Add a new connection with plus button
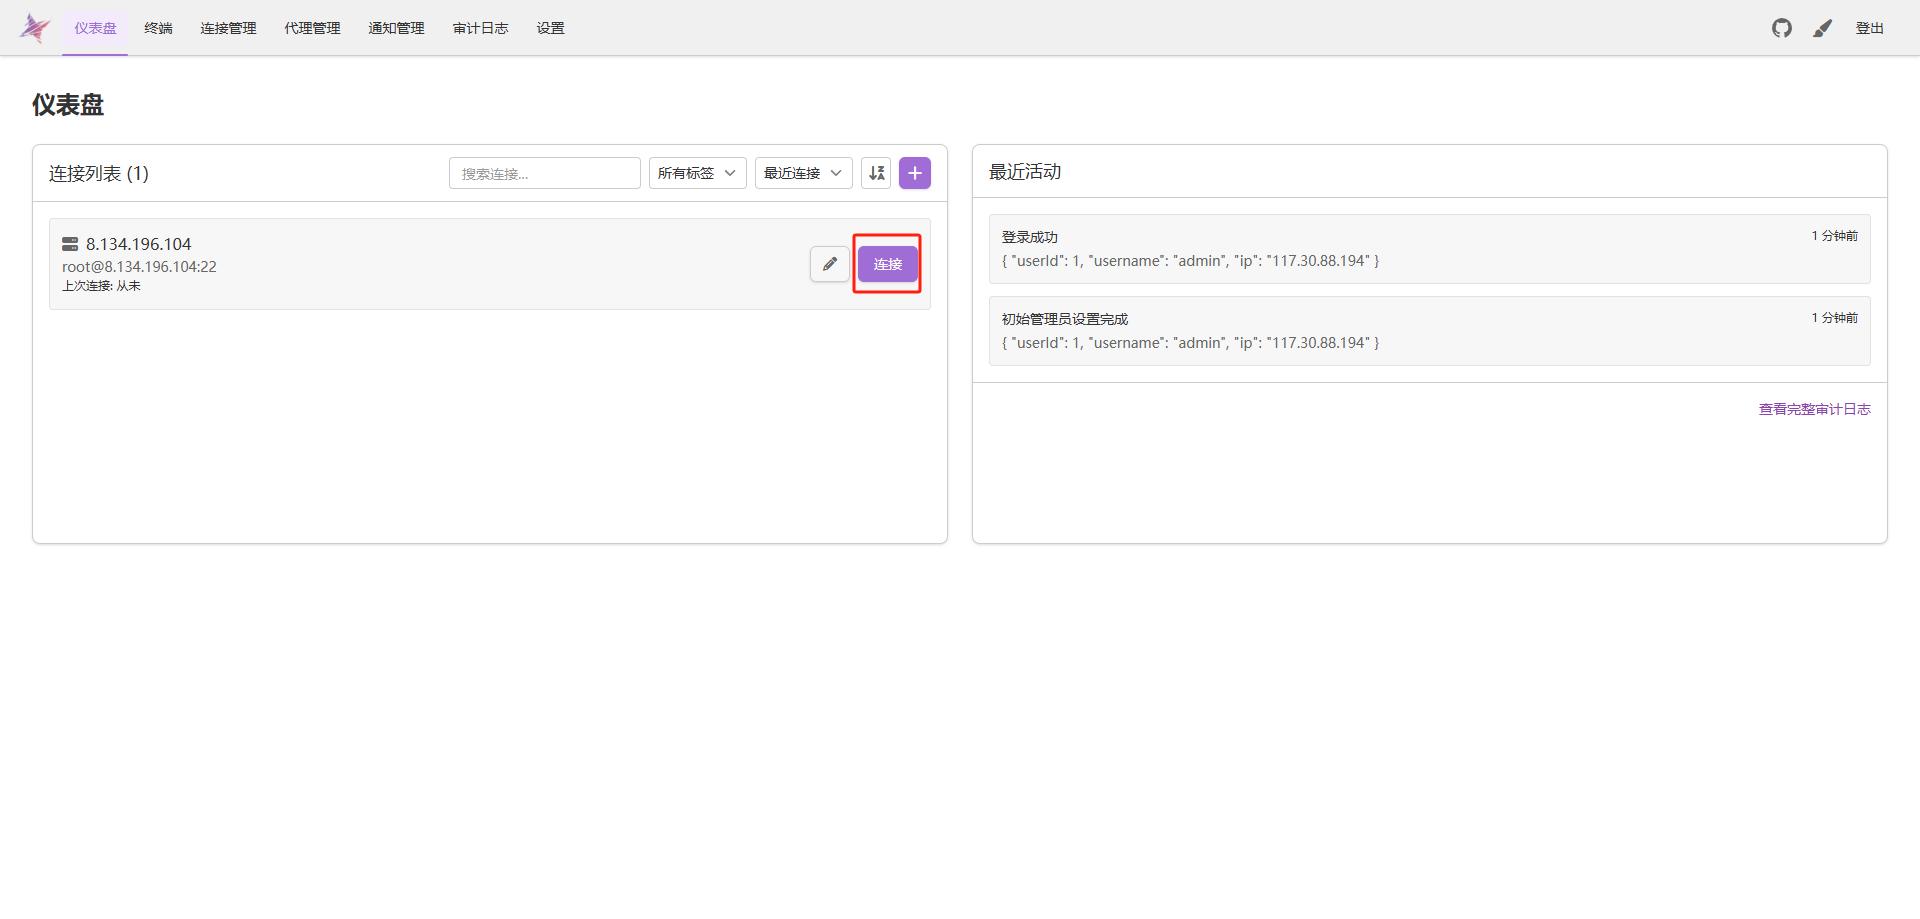 [915, 173]
